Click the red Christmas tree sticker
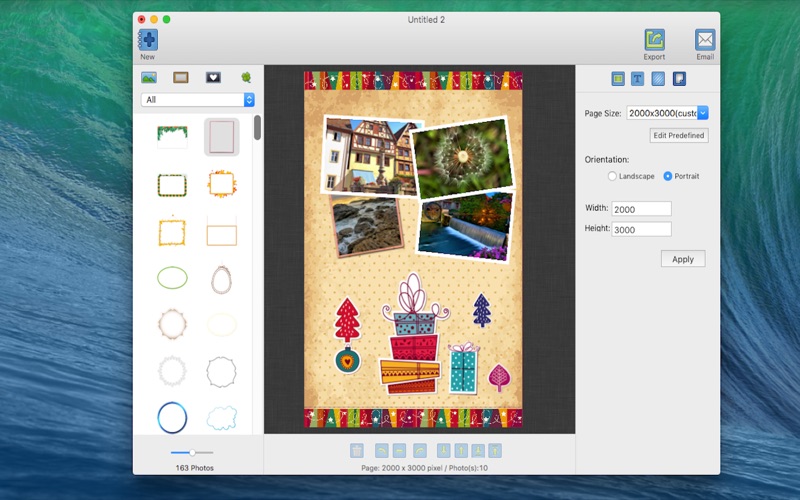Viewport: 800px width, 500px height. (x=347, y=319)
